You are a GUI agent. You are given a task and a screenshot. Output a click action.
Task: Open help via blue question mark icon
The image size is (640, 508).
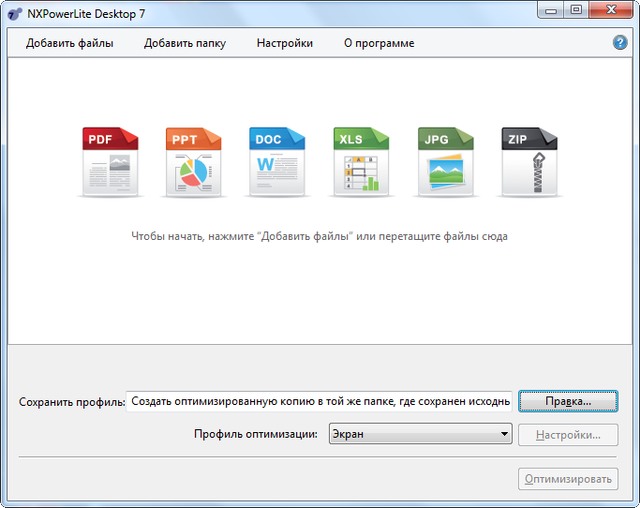click(620, 43)
